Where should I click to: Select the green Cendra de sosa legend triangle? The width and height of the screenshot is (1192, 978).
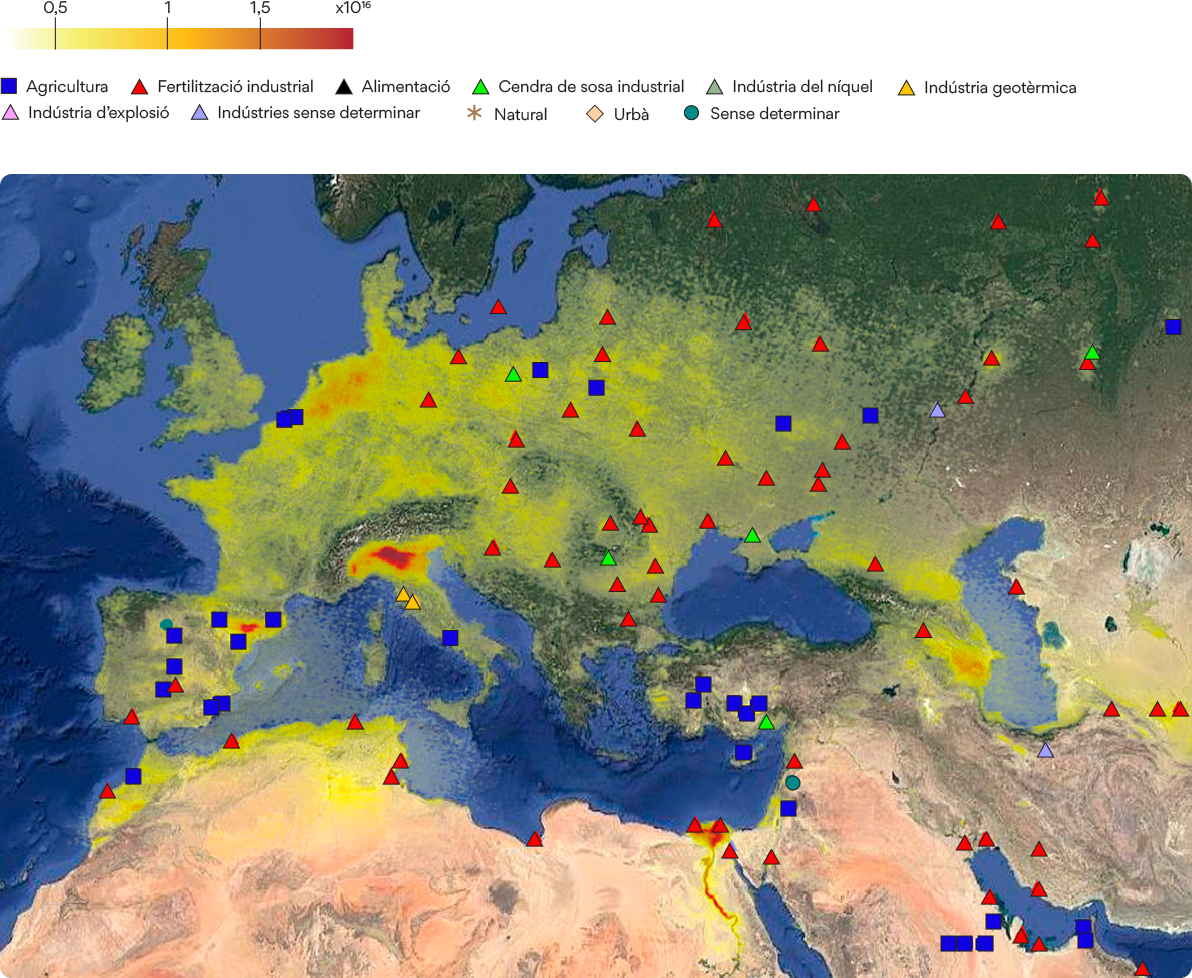(x=480, y=87)
